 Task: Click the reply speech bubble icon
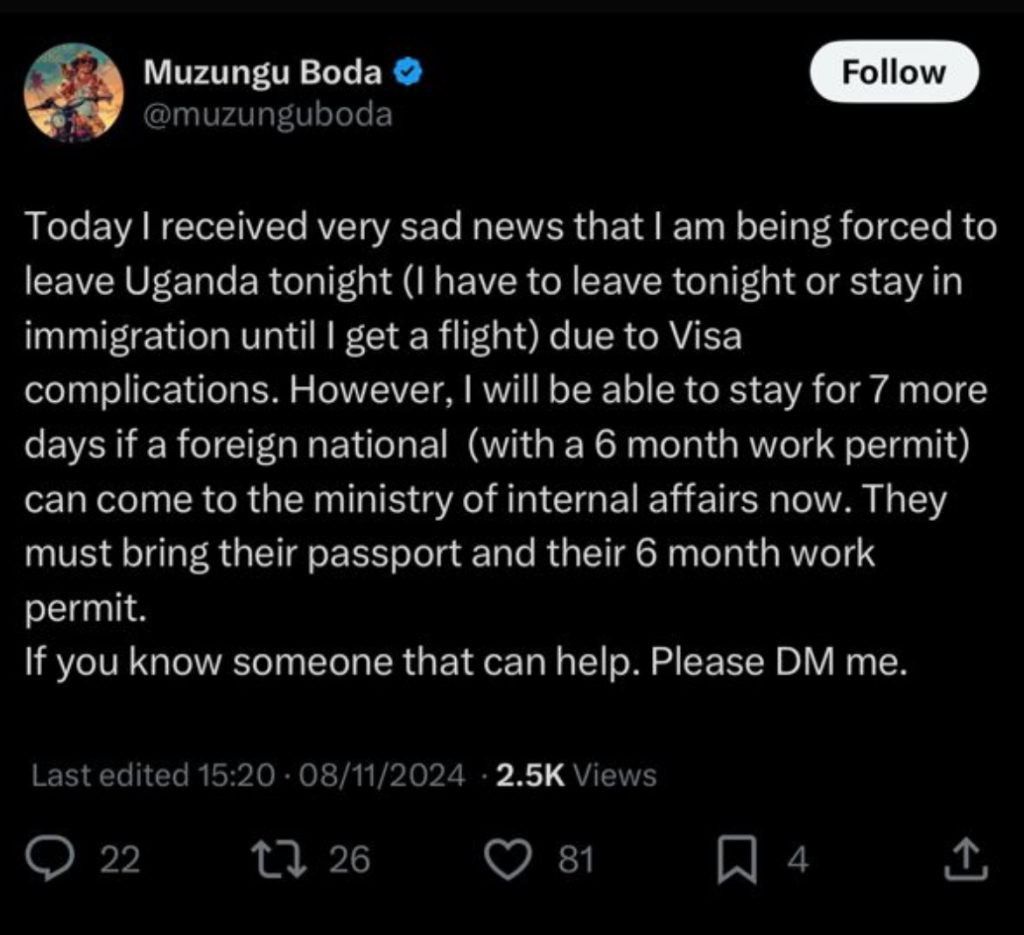click(70, 859)
